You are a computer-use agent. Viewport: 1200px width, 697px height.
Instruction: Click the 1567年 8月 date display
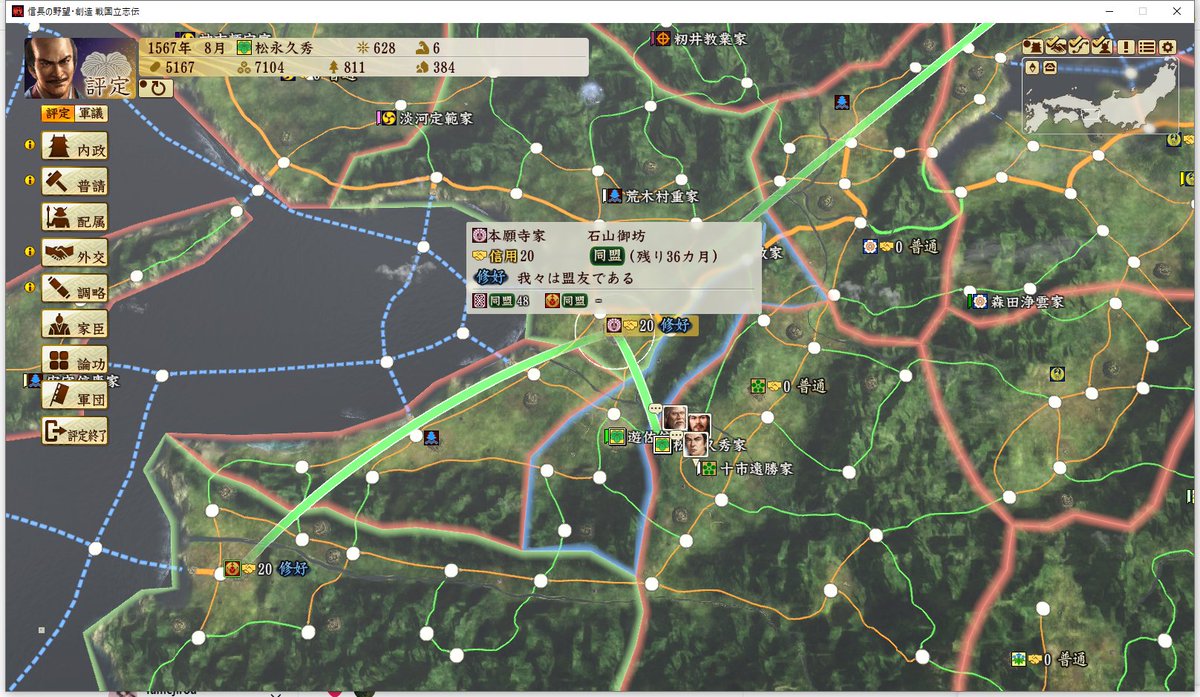click(186, 48)
